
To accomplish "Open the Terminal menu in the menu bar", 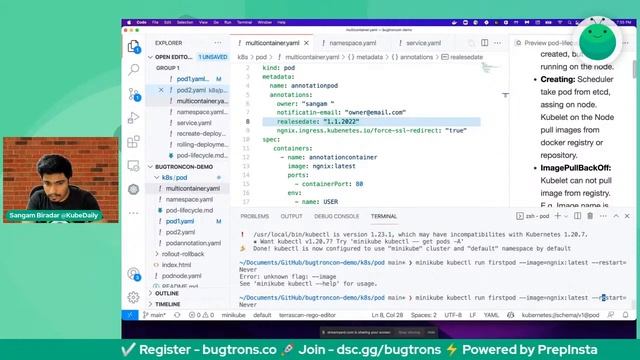I will (x=244, y=22).
